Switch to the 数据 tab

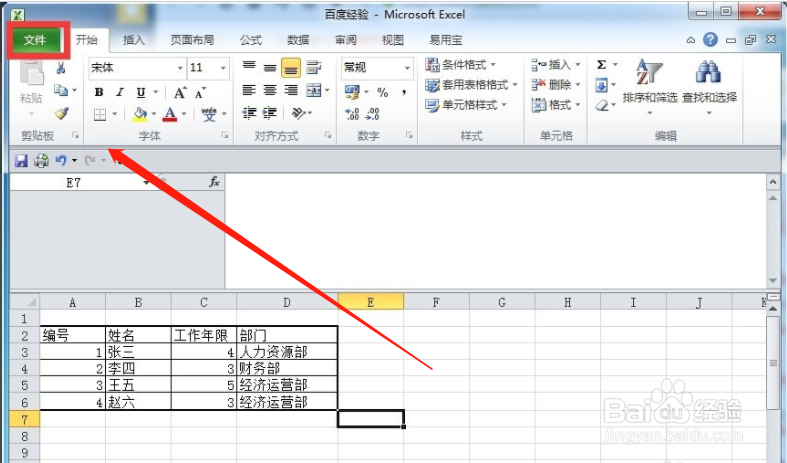(x=298, y=40)
